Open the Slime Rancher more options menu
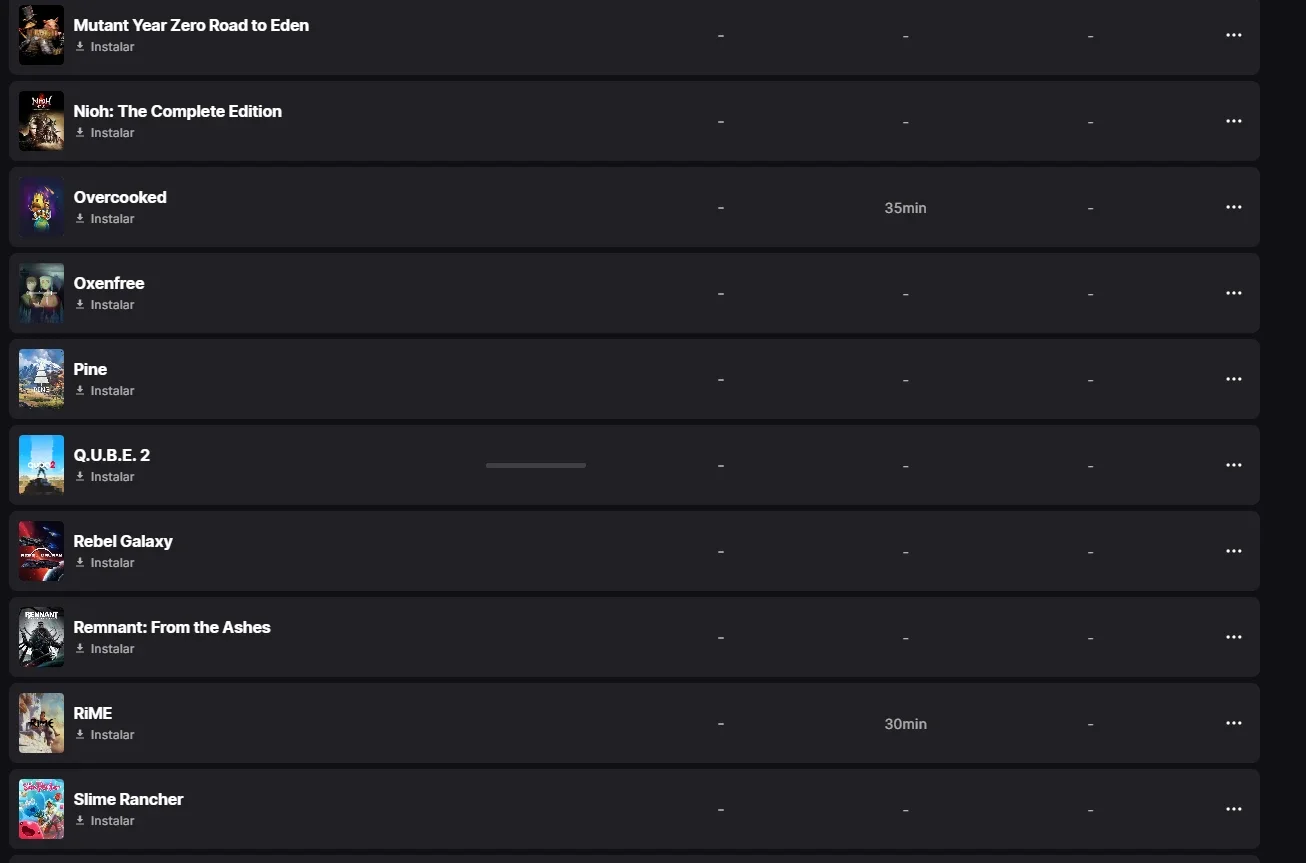Image resolution: width=1306 pixels, height=863 pixels. coord(1234,809)
